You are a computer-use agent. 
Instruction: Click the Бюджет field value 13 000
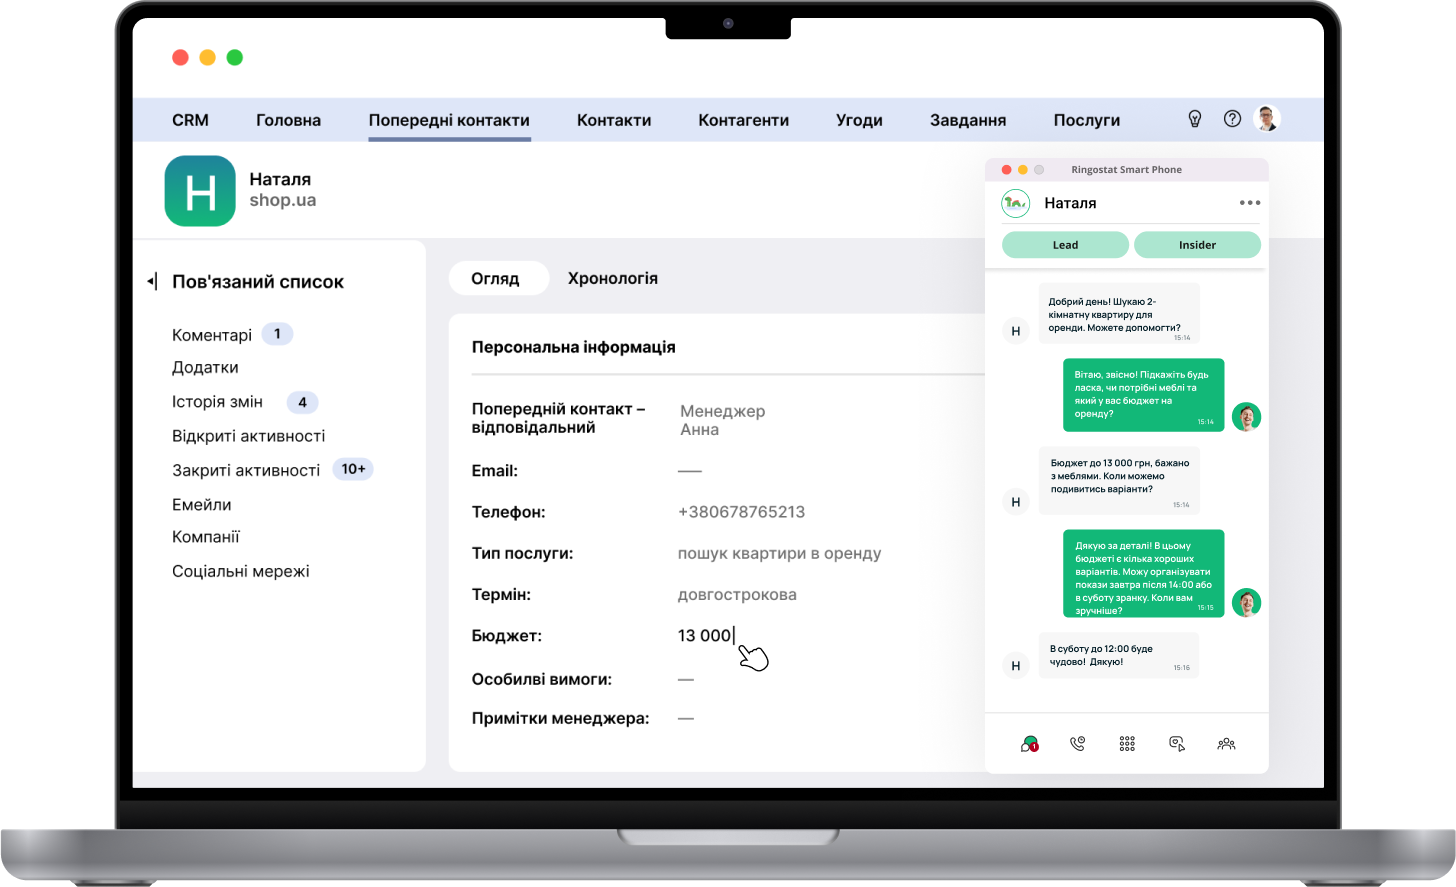click(705, 636)
